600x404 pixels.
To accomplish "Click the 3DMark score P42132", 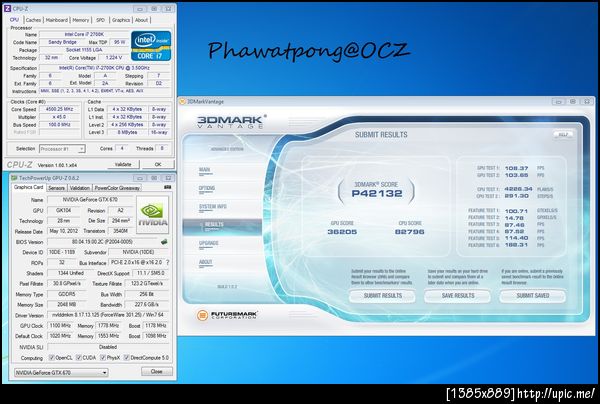I will point(377,194).
